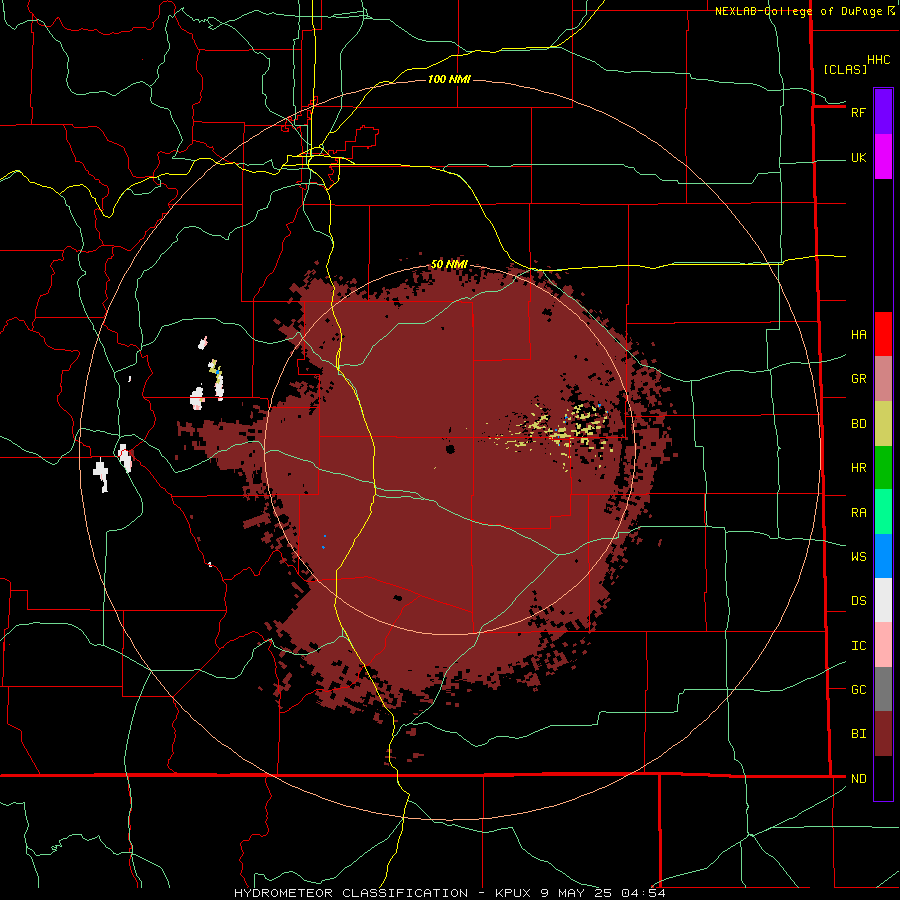
Task: Click the DS legend label
Action: click(x=858, y=600)
